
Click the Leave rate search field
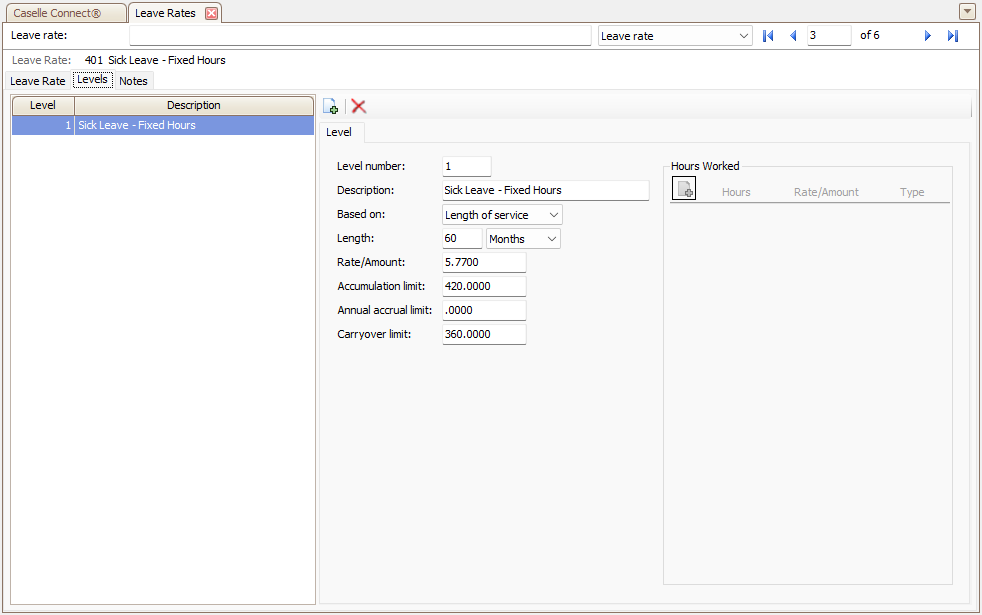pyautogui.click(x=360, y=36)
